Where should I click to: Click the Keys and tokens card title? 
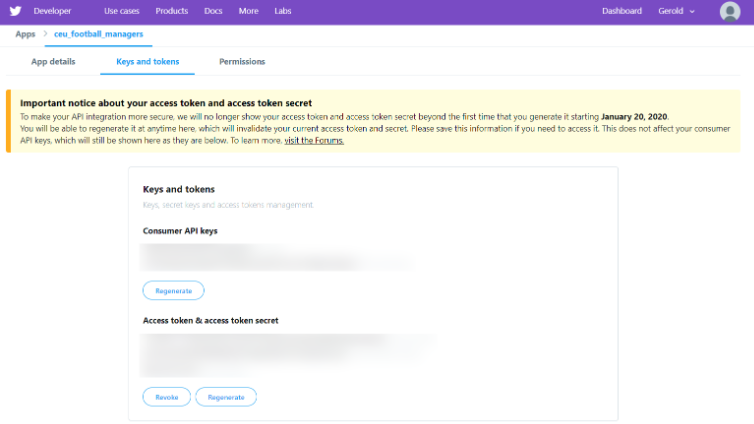(178, 189)
